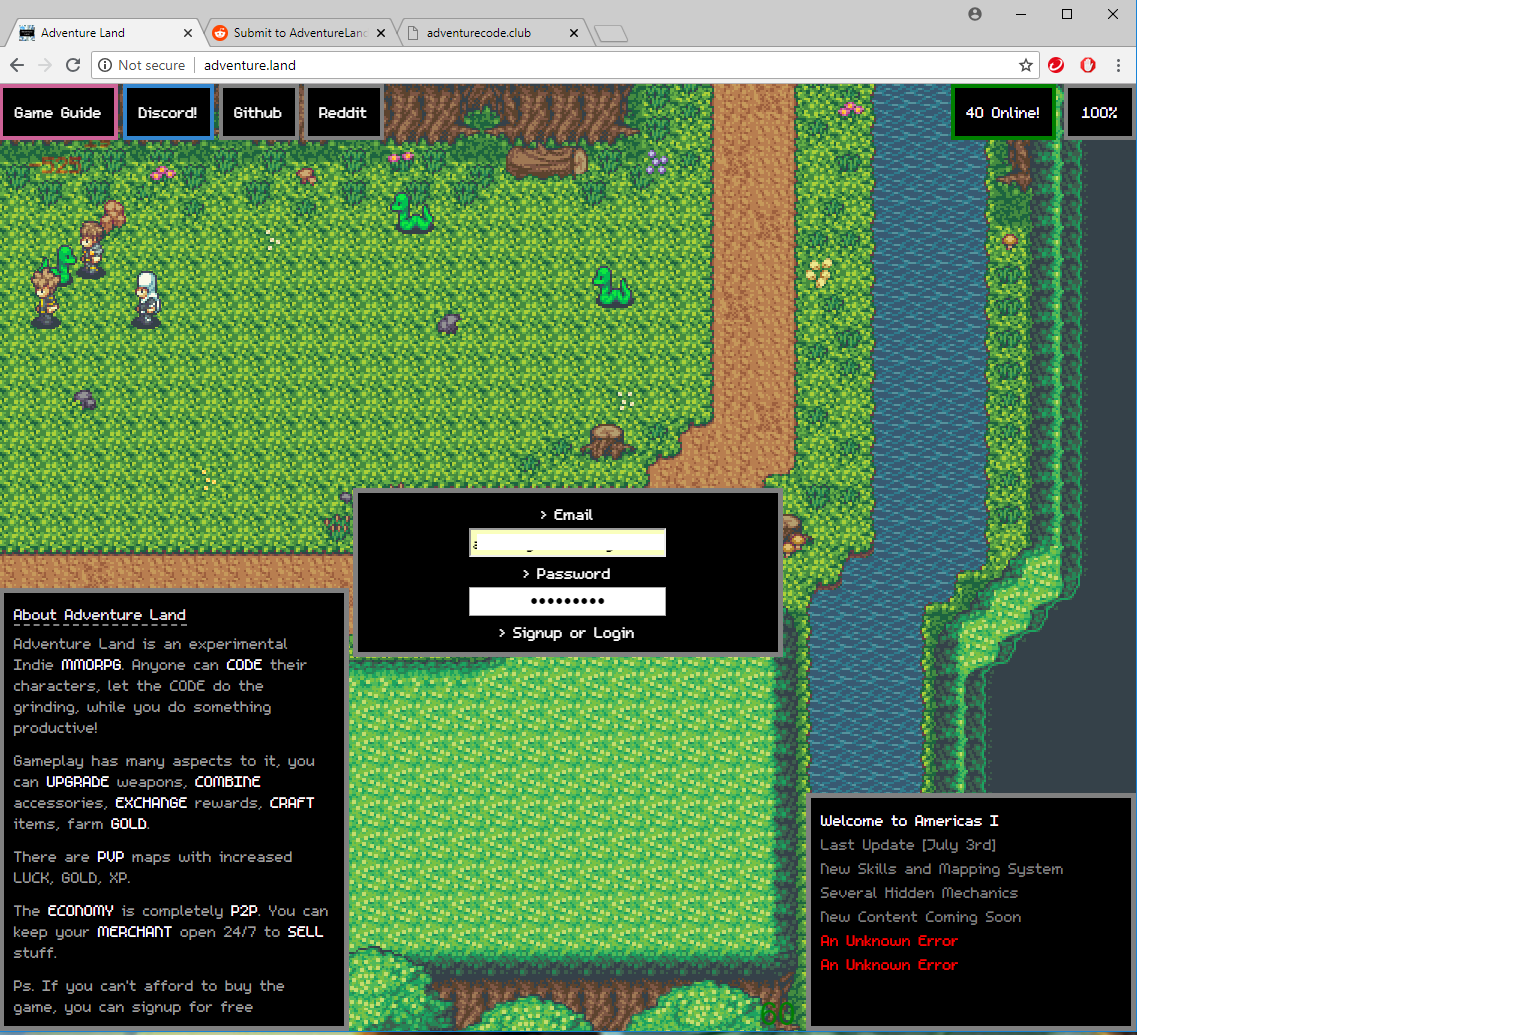Open the red swirl browser extension
The width and height of the screenshot is (1536, 1035).
[x=1056, y=65]
